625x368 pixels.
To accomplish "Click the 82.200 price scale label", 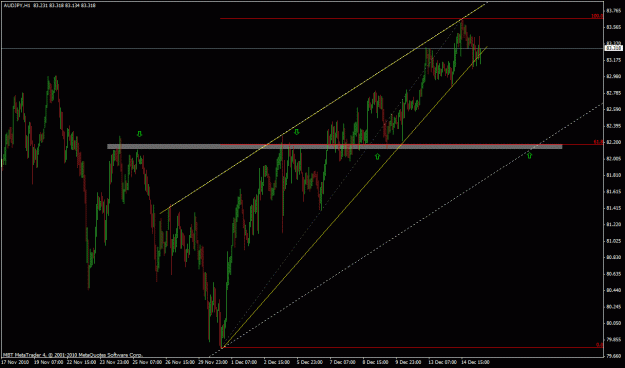I will point(614,142).
